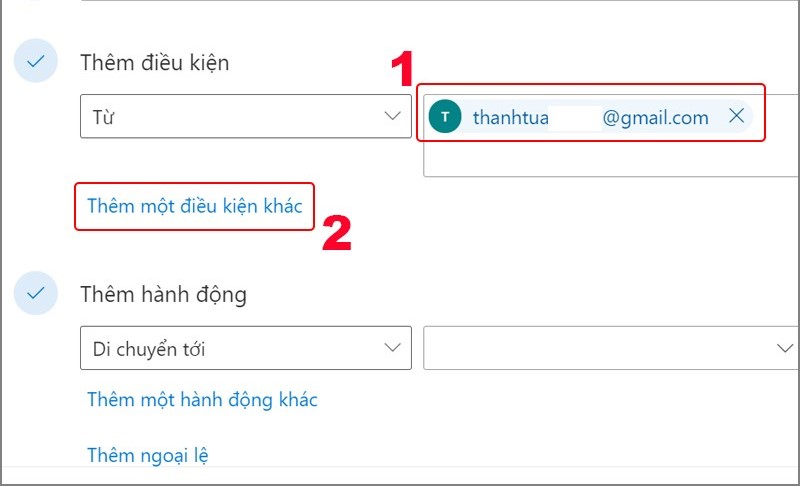Click the Thêm hành động heading
Viewport: 800px width, 486px height.
pos(164,295)
